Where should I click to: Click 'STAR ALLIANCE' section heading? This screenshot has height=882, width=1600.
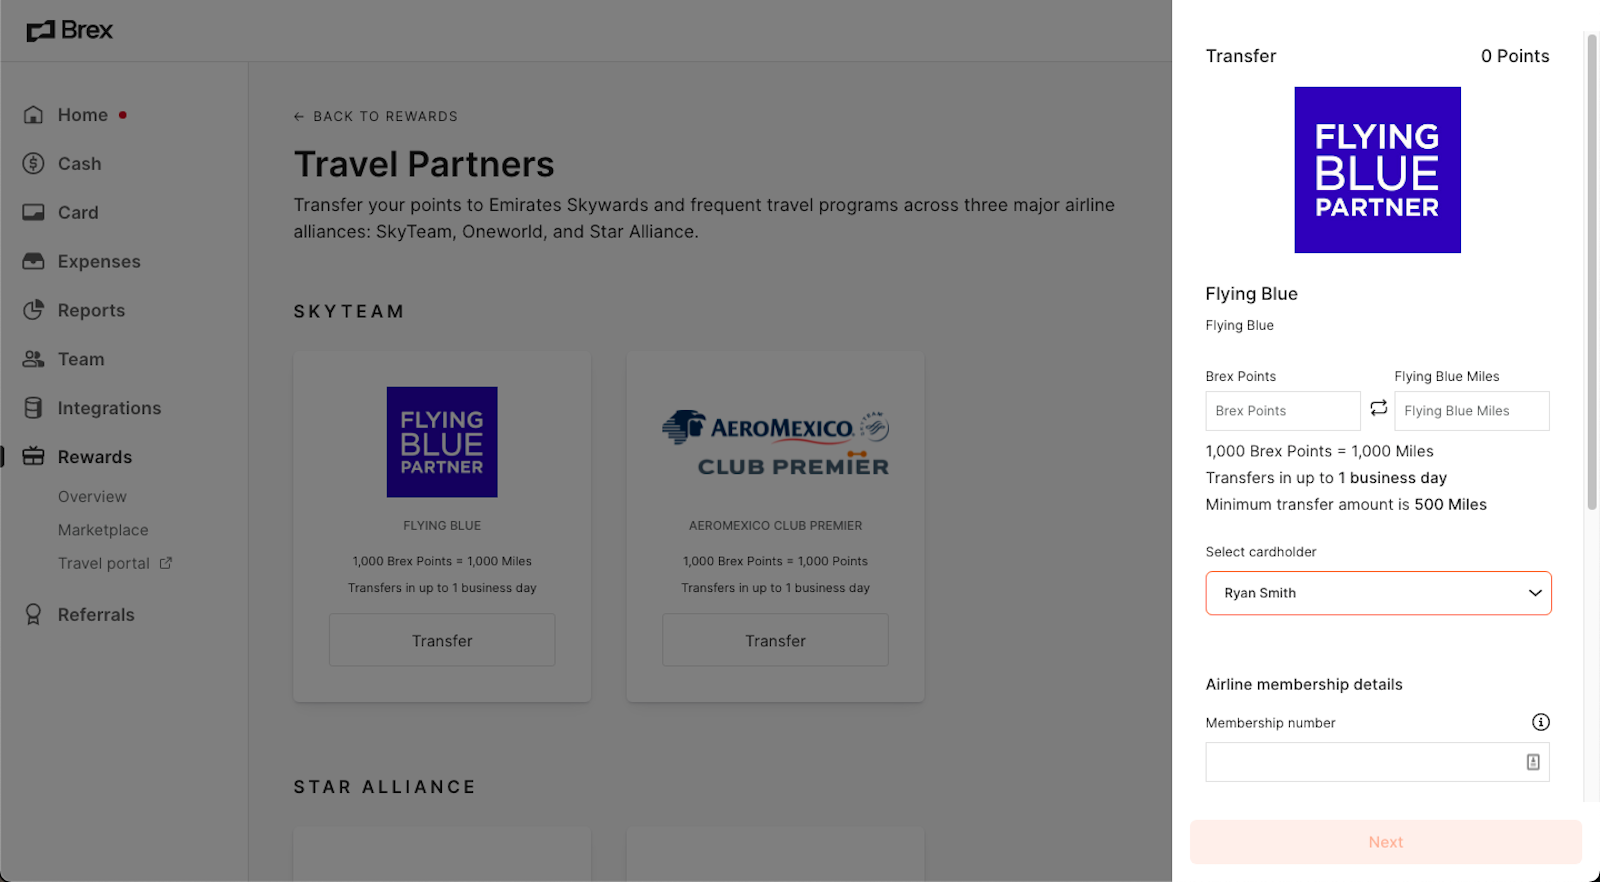pyautogui.click(x=385, y=787)
